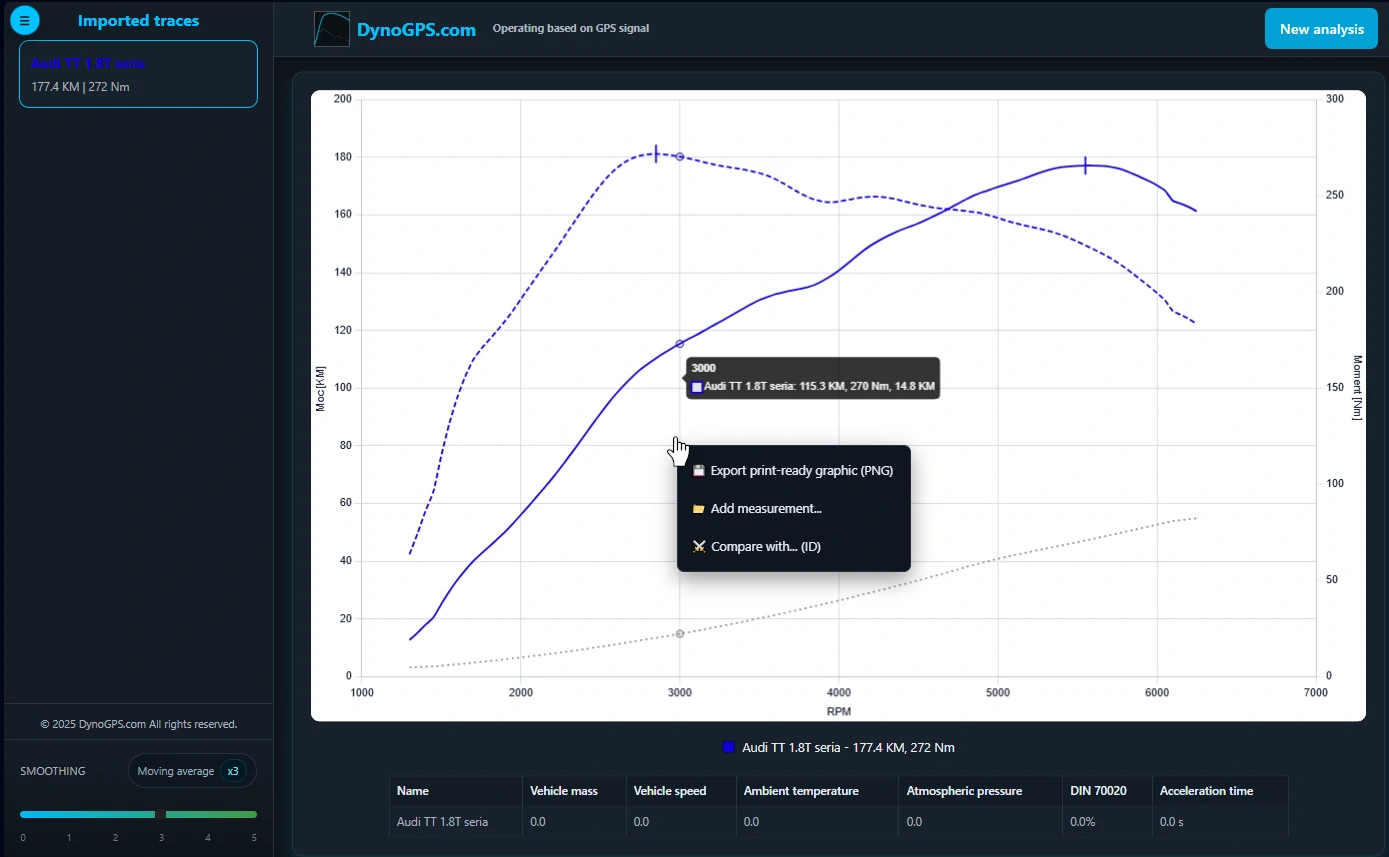Click the x3 smoothing factor badge
1389x857 pixels.
233,771
